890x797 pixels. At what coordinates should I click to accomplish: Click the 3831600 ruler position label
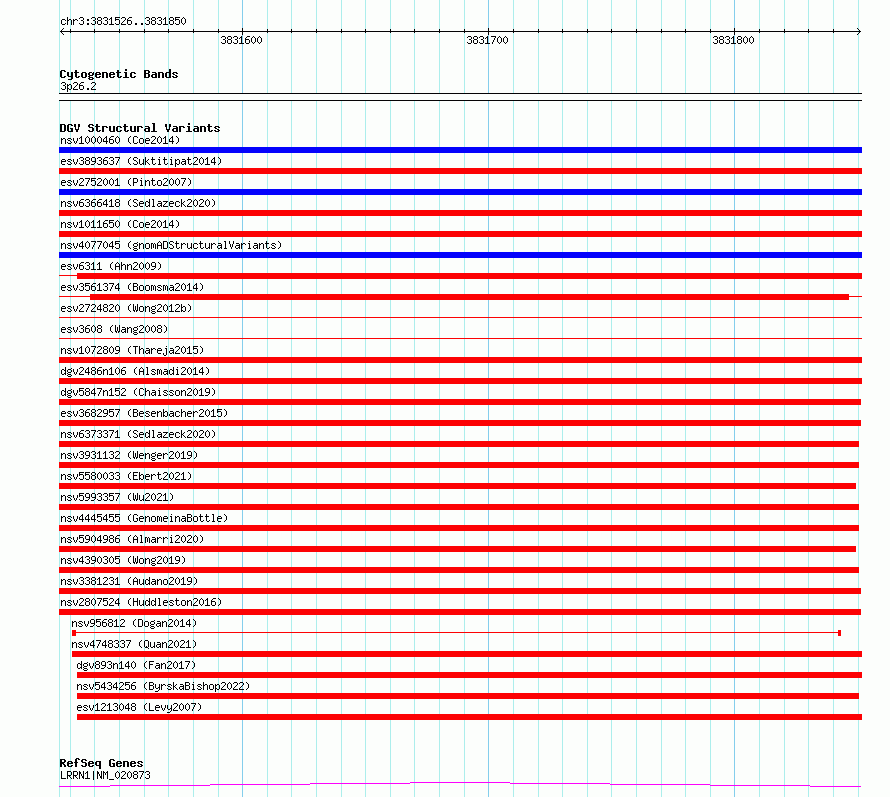241,40
